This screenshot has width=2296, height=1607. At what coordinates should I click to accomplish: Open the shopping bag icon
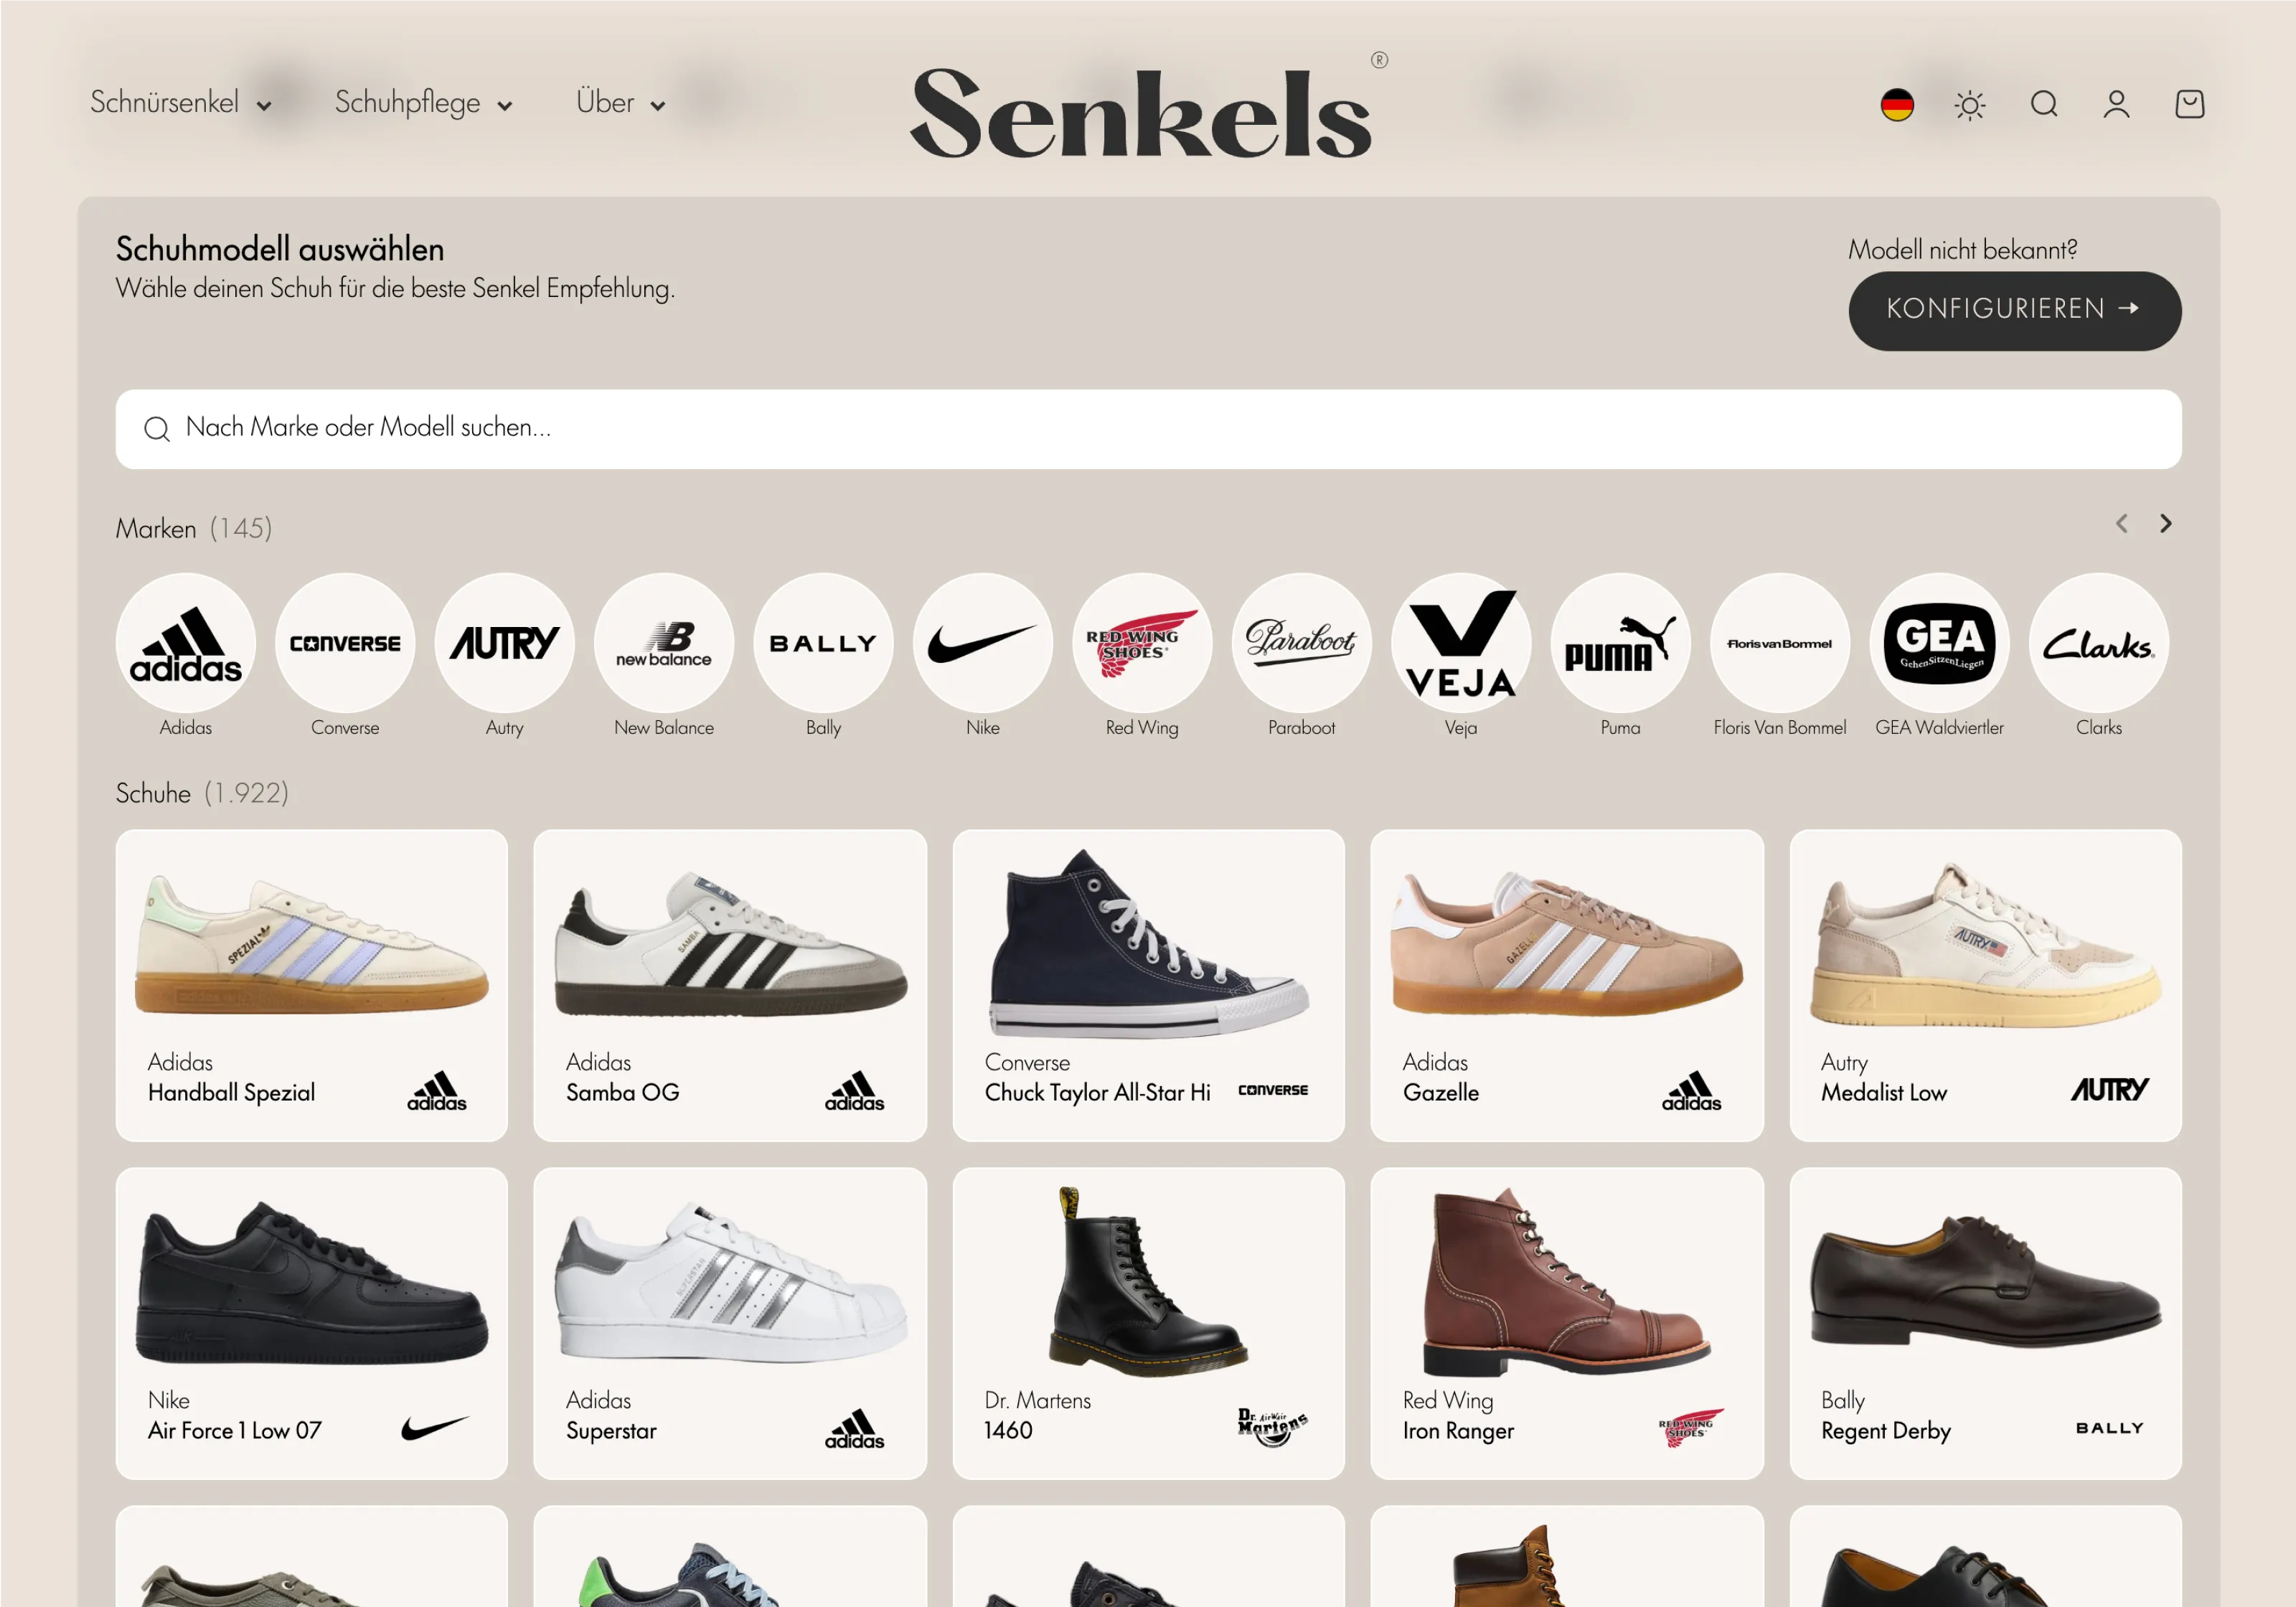point(2189,104)
